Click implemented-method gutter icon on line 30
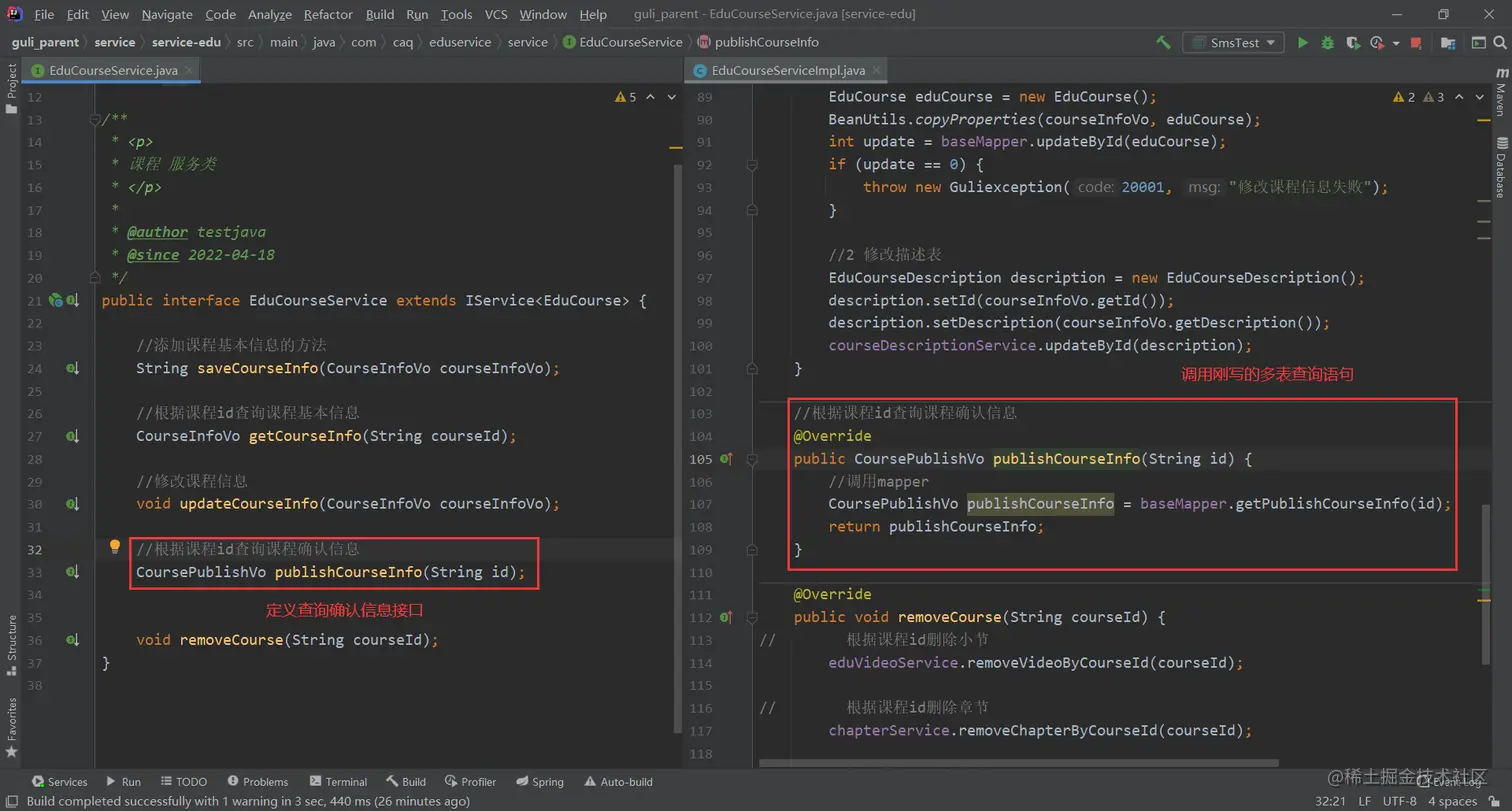Screen dimensions: 1512x811 pos(72,504)
